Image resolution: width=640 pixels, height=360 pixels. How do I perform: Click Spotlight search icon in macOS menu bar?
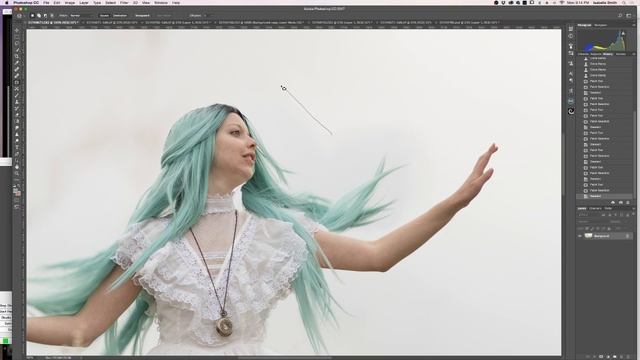coord(624,2)
